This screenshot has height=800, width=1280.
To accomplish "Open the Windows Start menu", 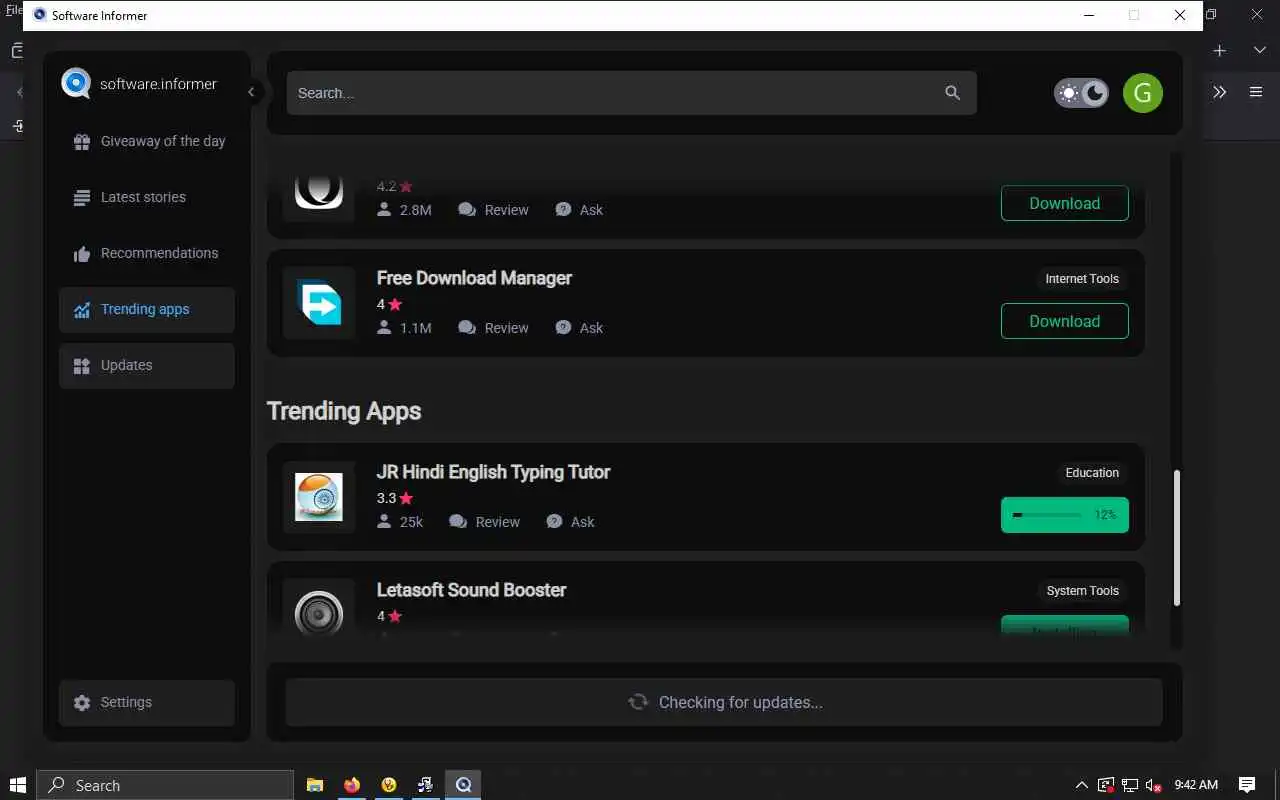I will click(17, 785).
